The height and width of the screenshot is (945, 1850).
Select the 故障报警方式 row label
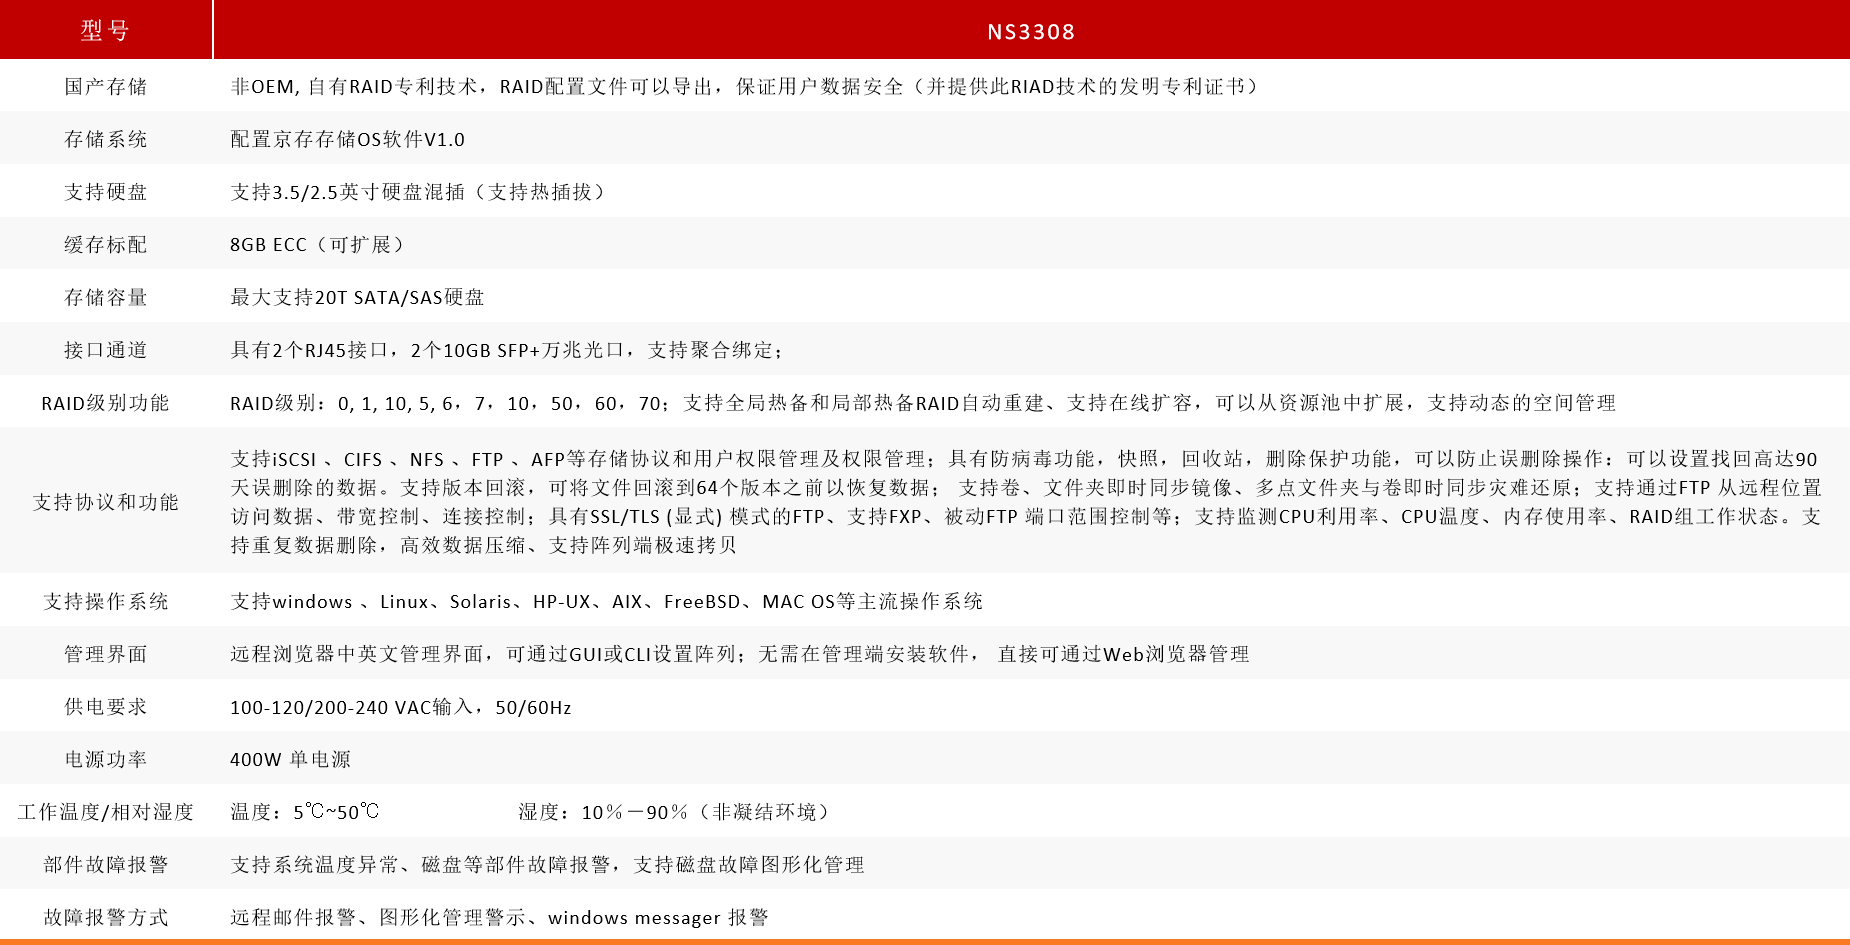[106, 917]
